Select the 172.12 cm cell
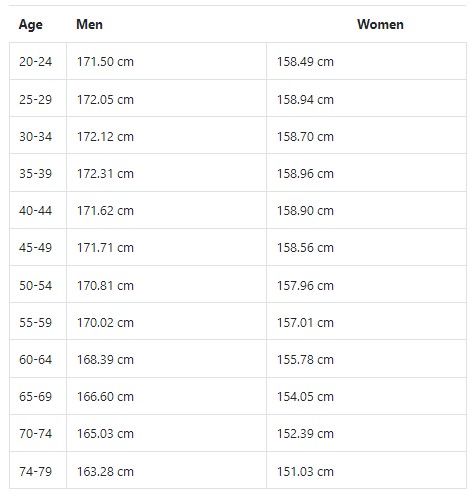 (166, 135)
